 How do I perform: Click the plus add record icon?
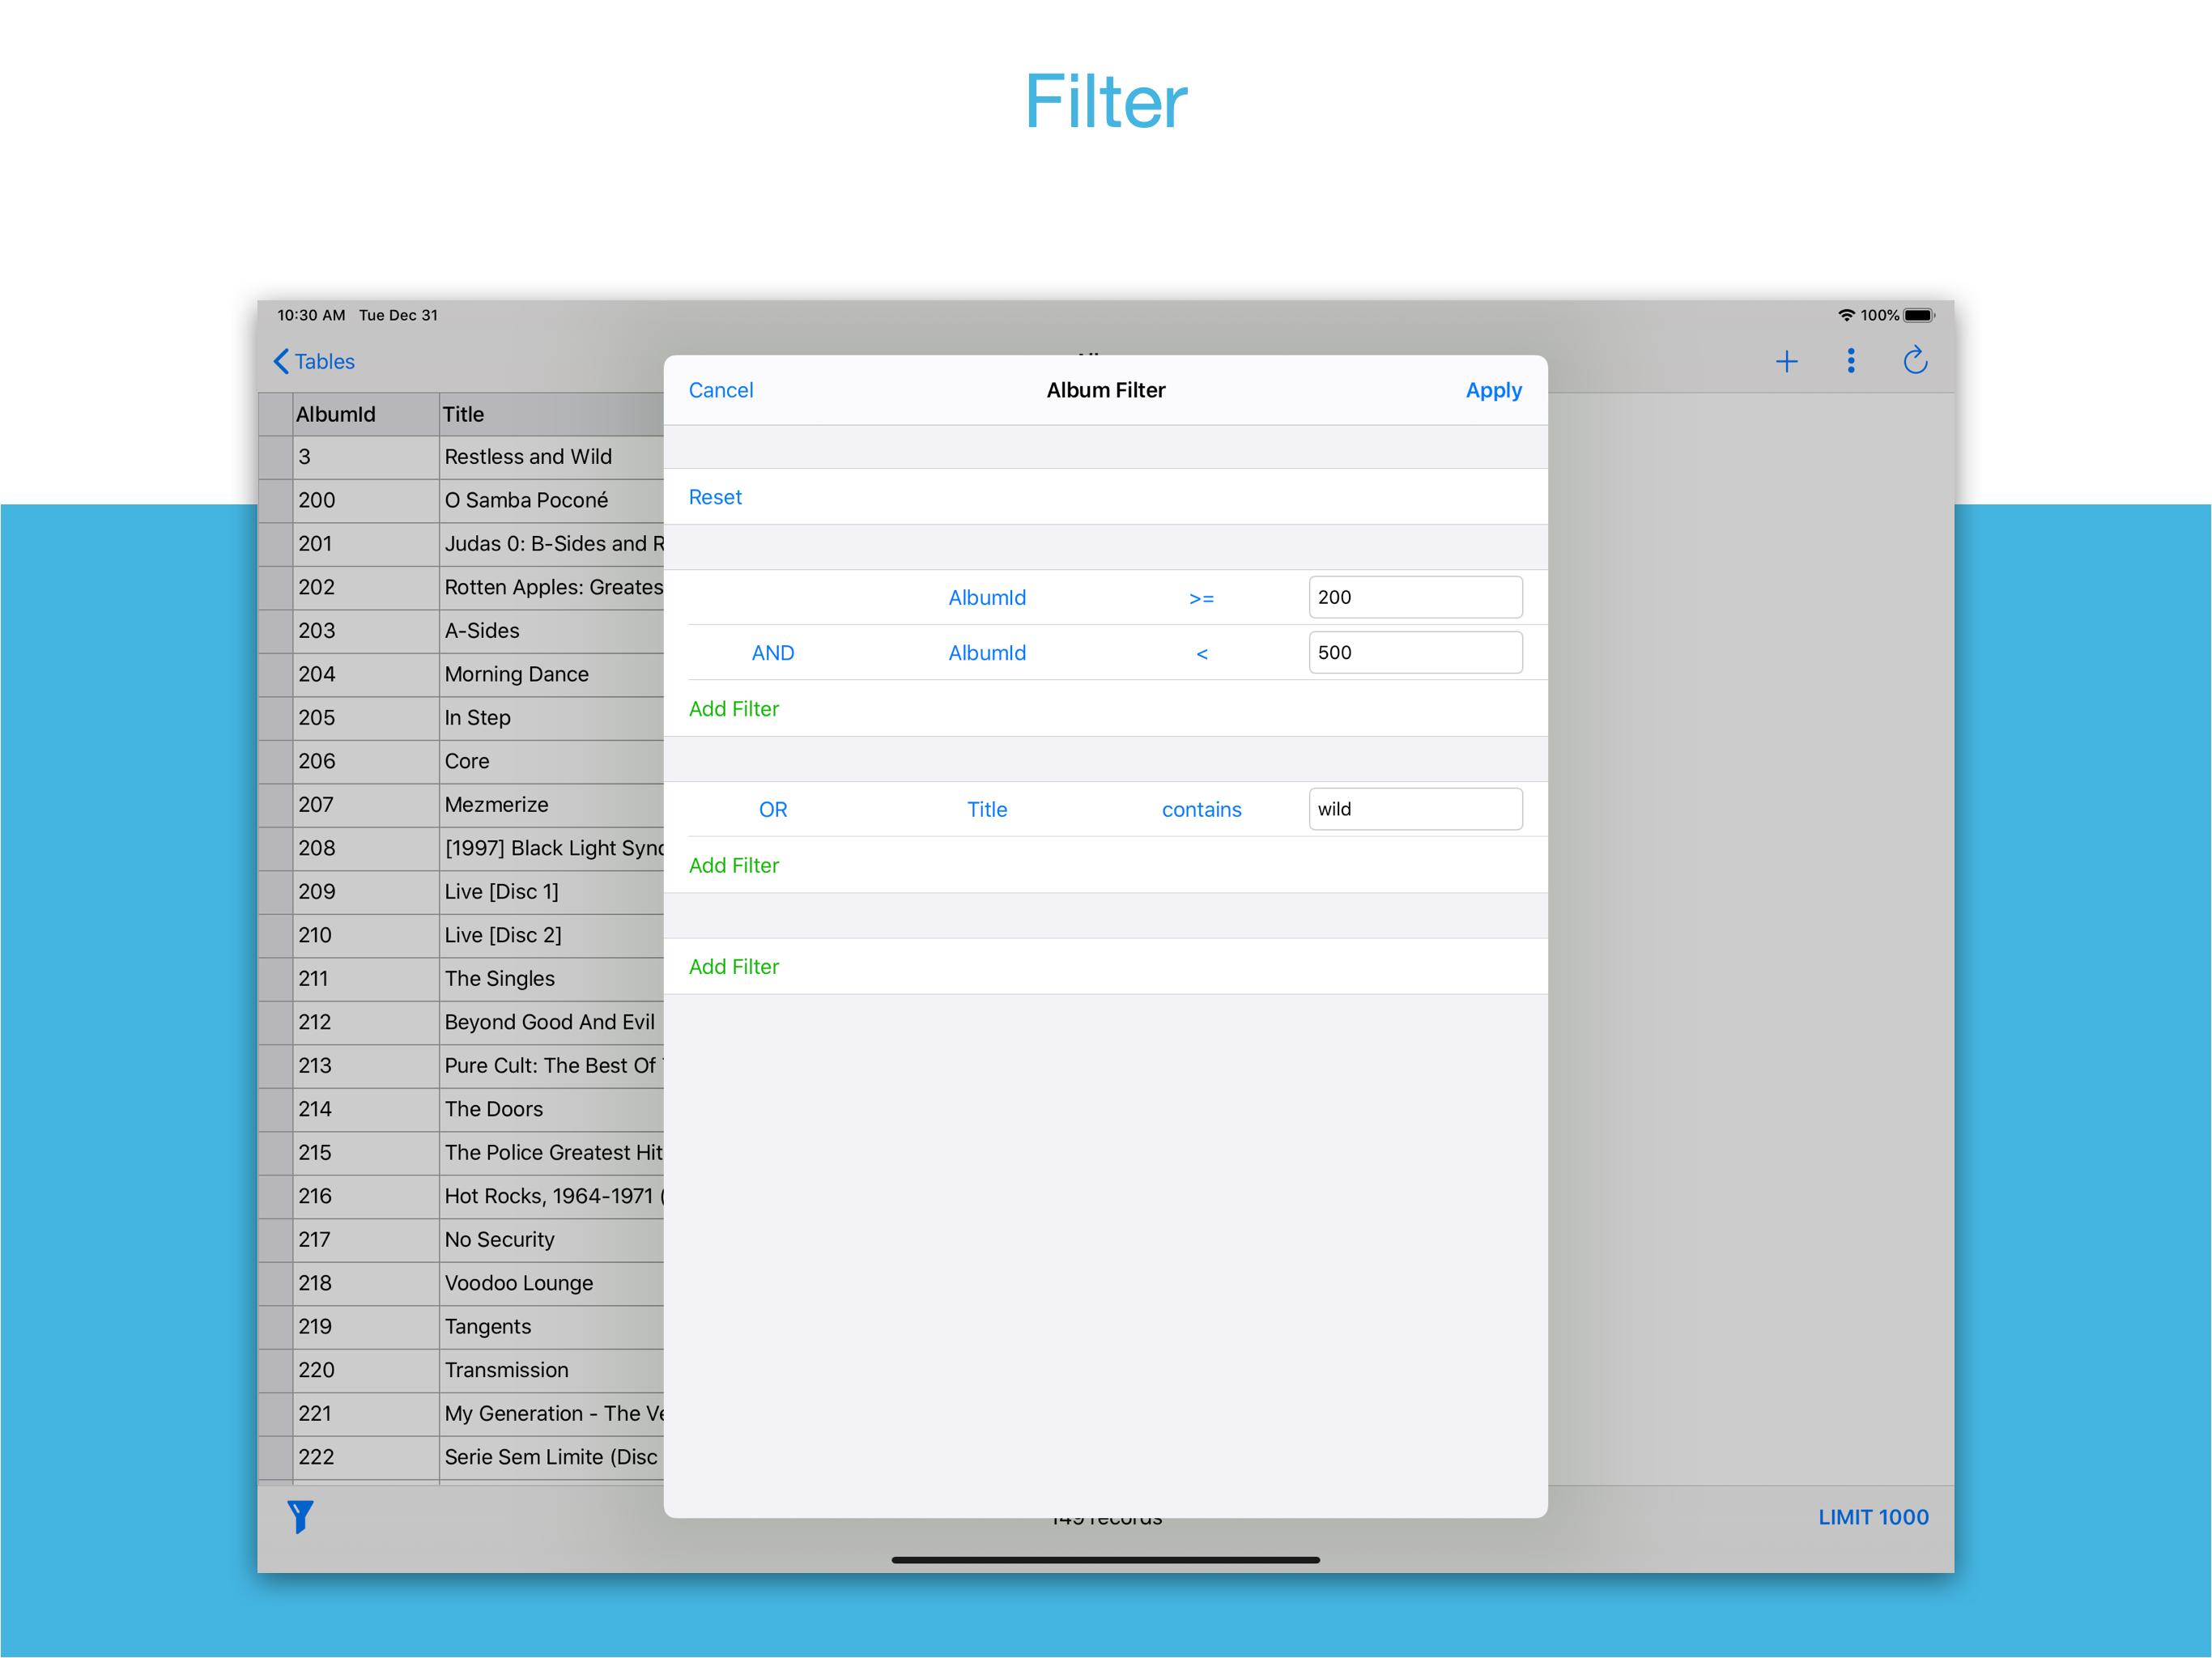tap(1786, 361)
